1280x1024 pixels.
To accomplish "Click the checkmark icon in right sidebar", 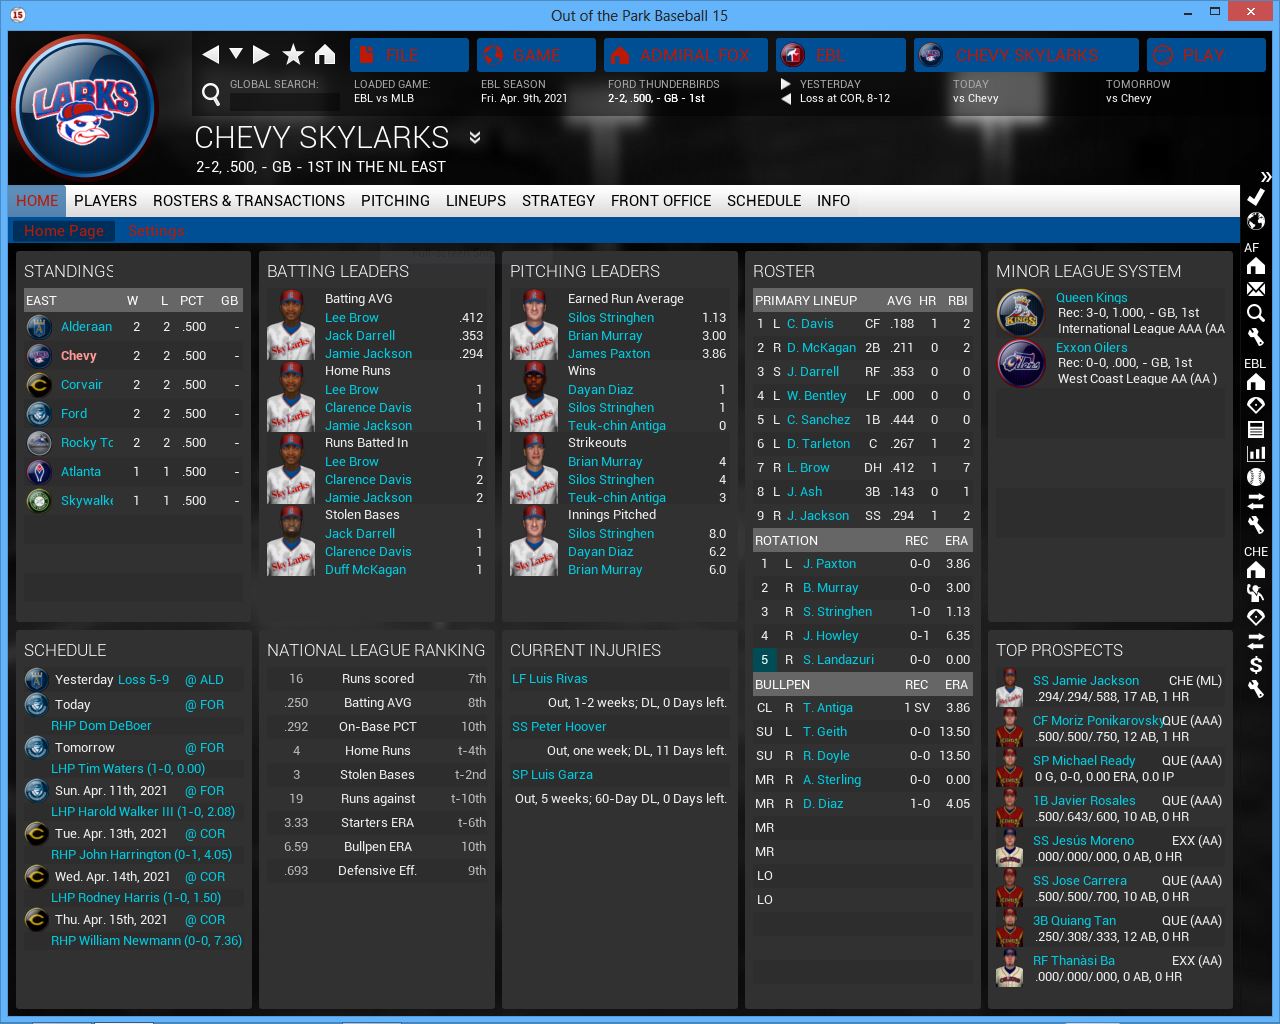I will (1256, 197).
